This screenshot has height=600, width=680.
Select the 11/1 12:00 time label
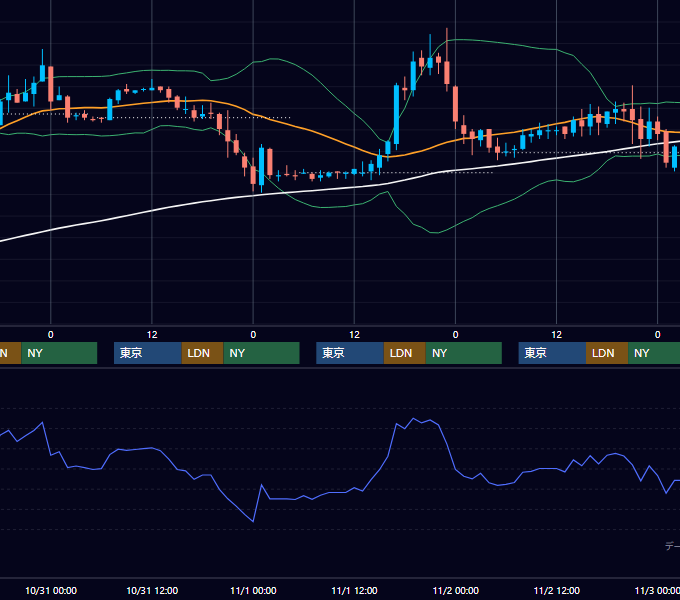click(x=354, y=590)
